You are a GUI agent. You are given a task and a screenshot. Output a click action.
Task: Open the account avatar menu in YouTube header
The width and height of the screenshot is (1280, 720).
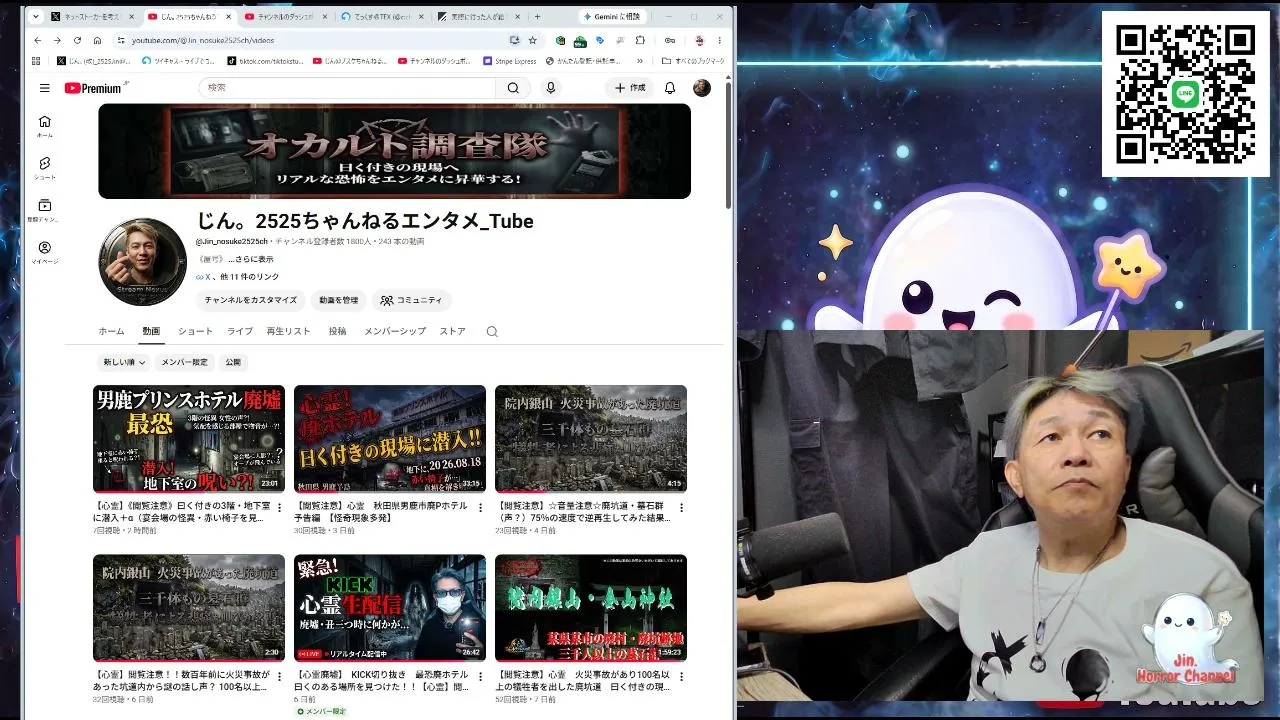pyautogui.click(x=702, y=88)
